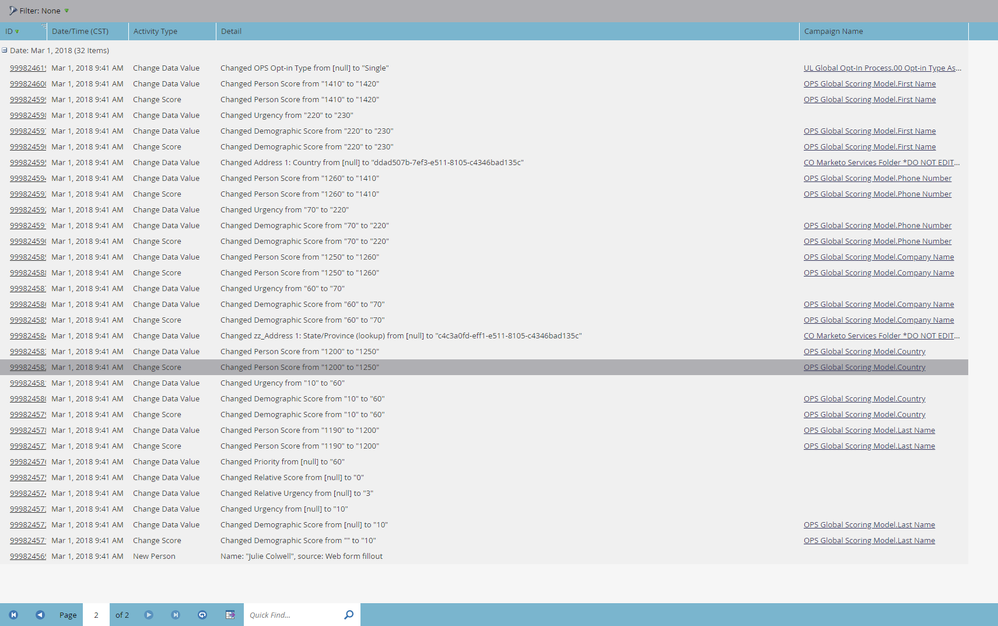Open the Filter: None dropdown
Viewport: 998px width, 626px height.
click(x=66, y=11)
